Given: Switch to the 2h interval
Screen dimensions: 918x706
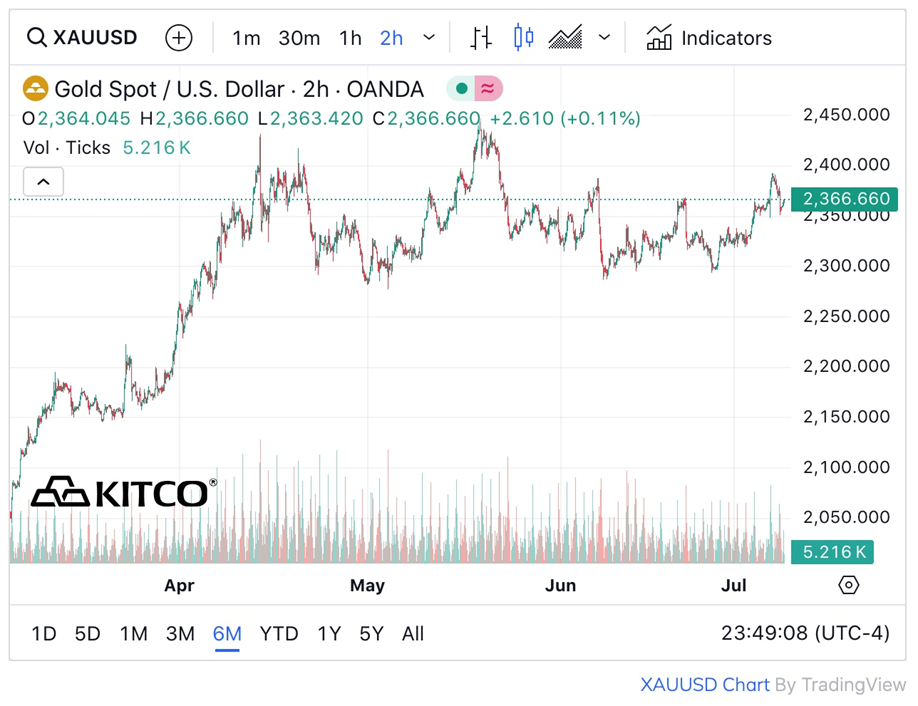Looking at the screenshot, I should (391, 38).
